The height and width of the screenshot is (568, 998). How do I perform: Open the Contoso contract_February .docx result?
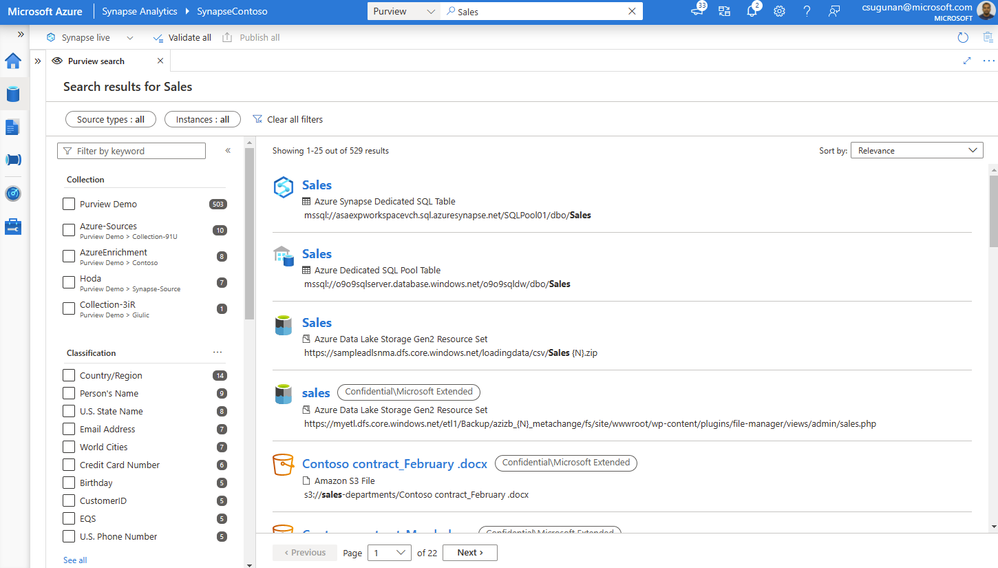click(395, 464)
